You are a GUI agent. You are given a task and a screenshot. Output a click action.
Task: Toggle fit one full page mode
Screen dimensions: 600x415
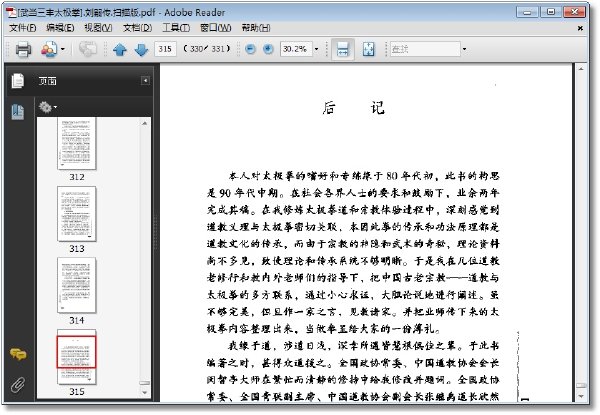point(368,49)
